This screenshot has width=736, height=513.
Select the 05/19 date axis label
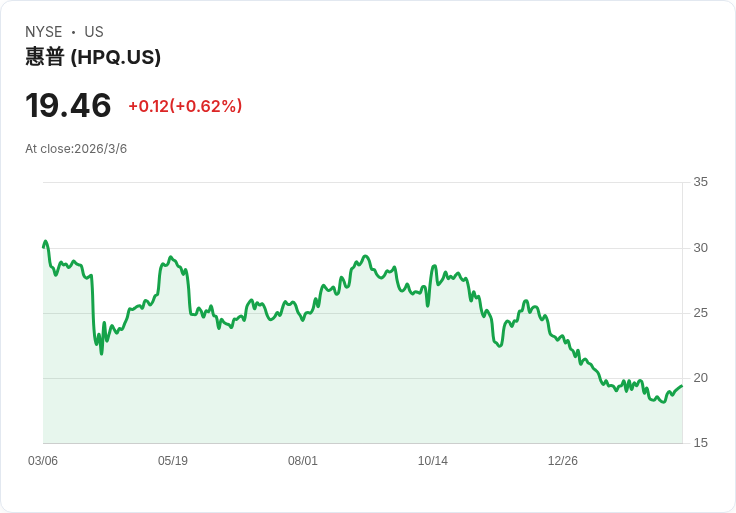(173, 461)
